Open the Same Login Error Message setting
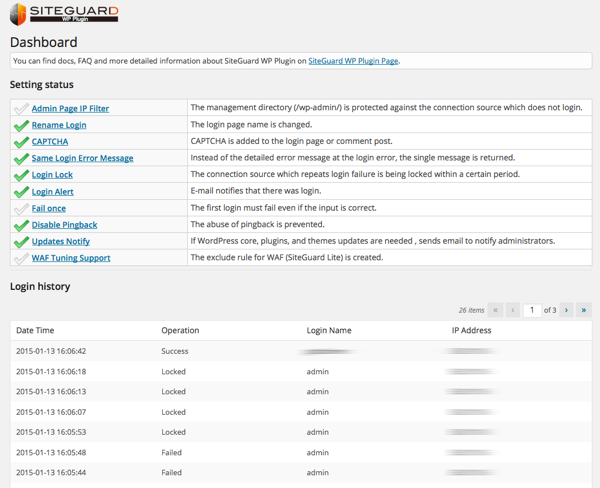600x488 pixels. click(82, 158)
